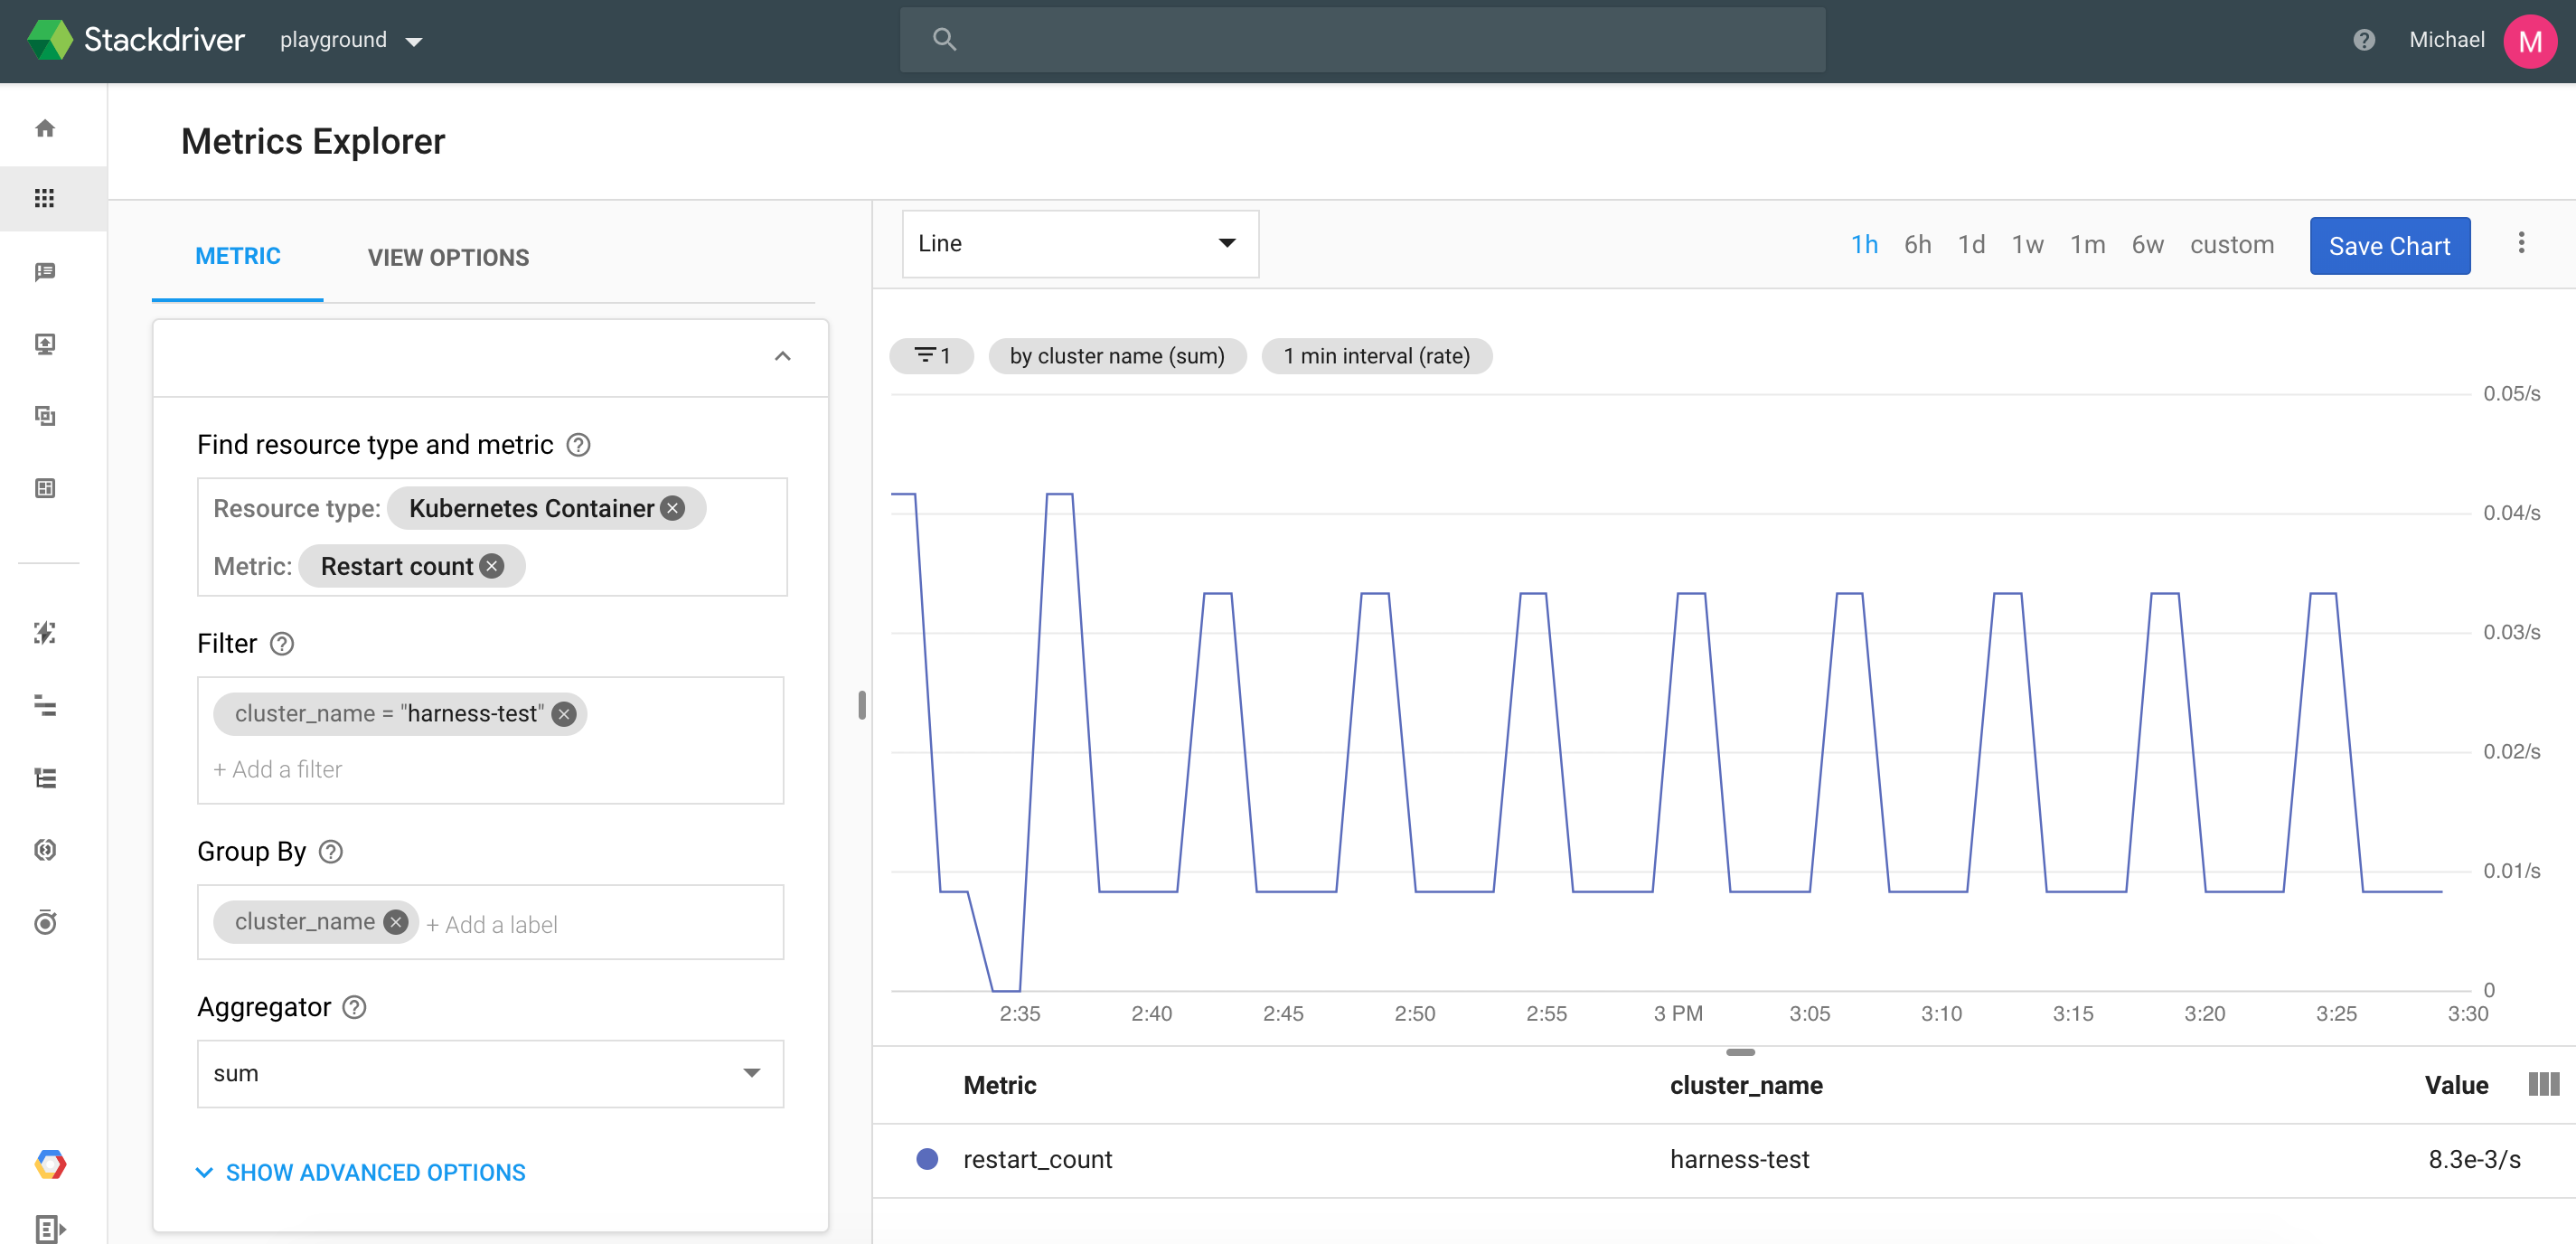This screenshot has width=2576, height=1244.
Task: Open the resources grid sidebar icon
Action: [x=45, y=198]
